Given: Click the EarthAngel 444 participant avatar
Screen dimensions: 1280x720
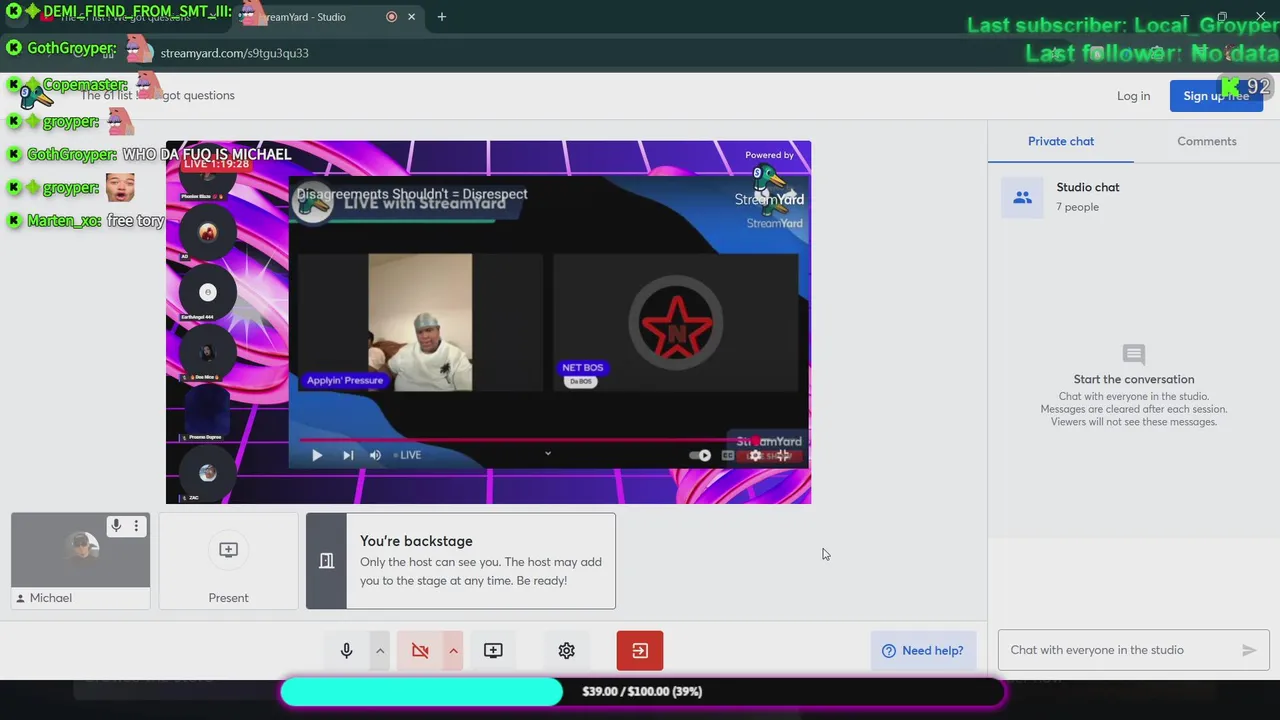Looking at the screenshot, I should 208,292.
